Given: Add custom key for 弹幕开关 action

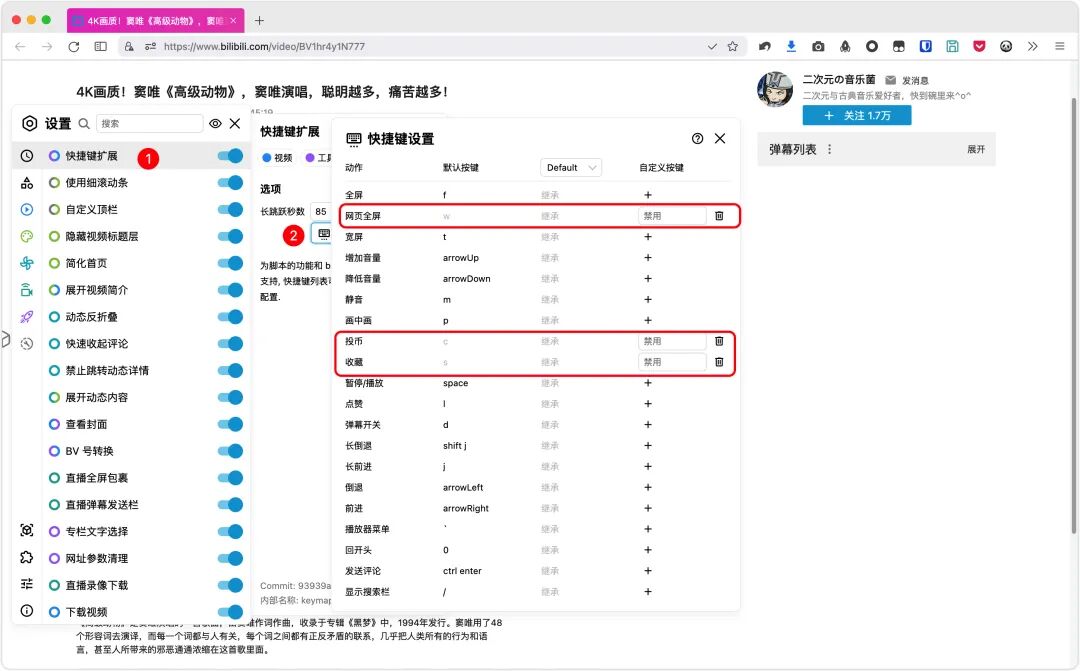Looking at the screenshot, I should coord(647,425).
